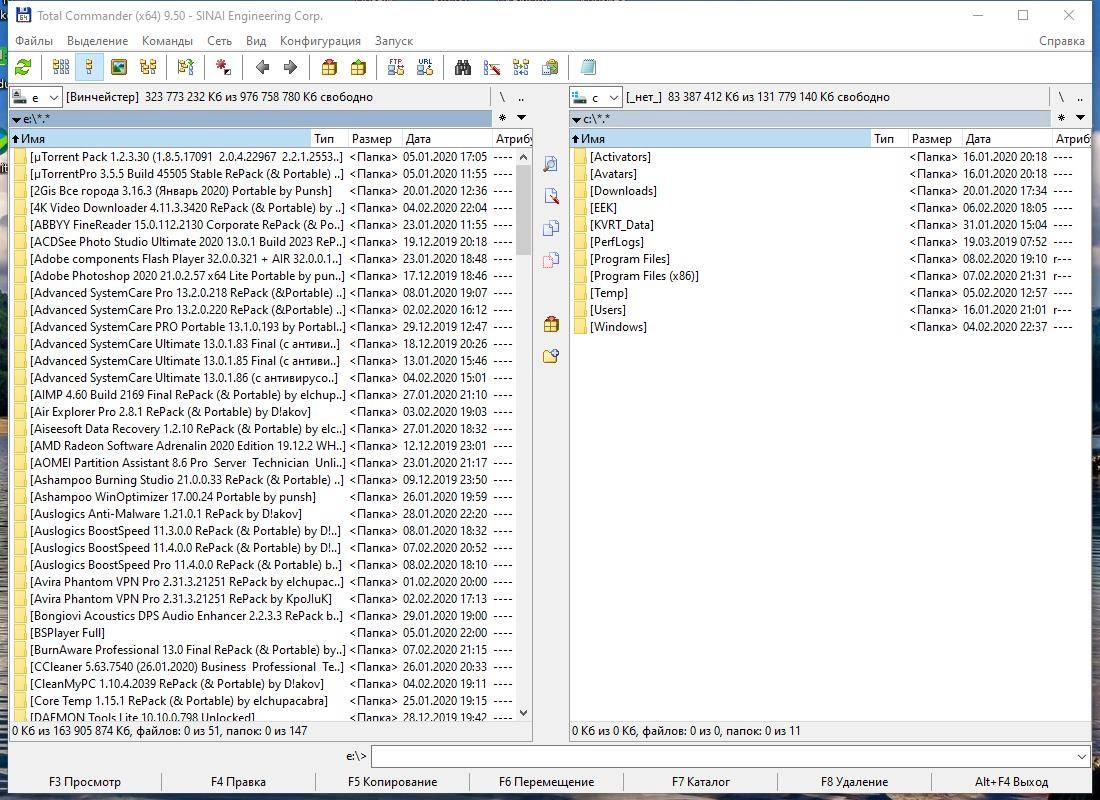This screenshot has height=800, width=1100.
Task: Go back with left arrow icon
Action: pos(262,67)
